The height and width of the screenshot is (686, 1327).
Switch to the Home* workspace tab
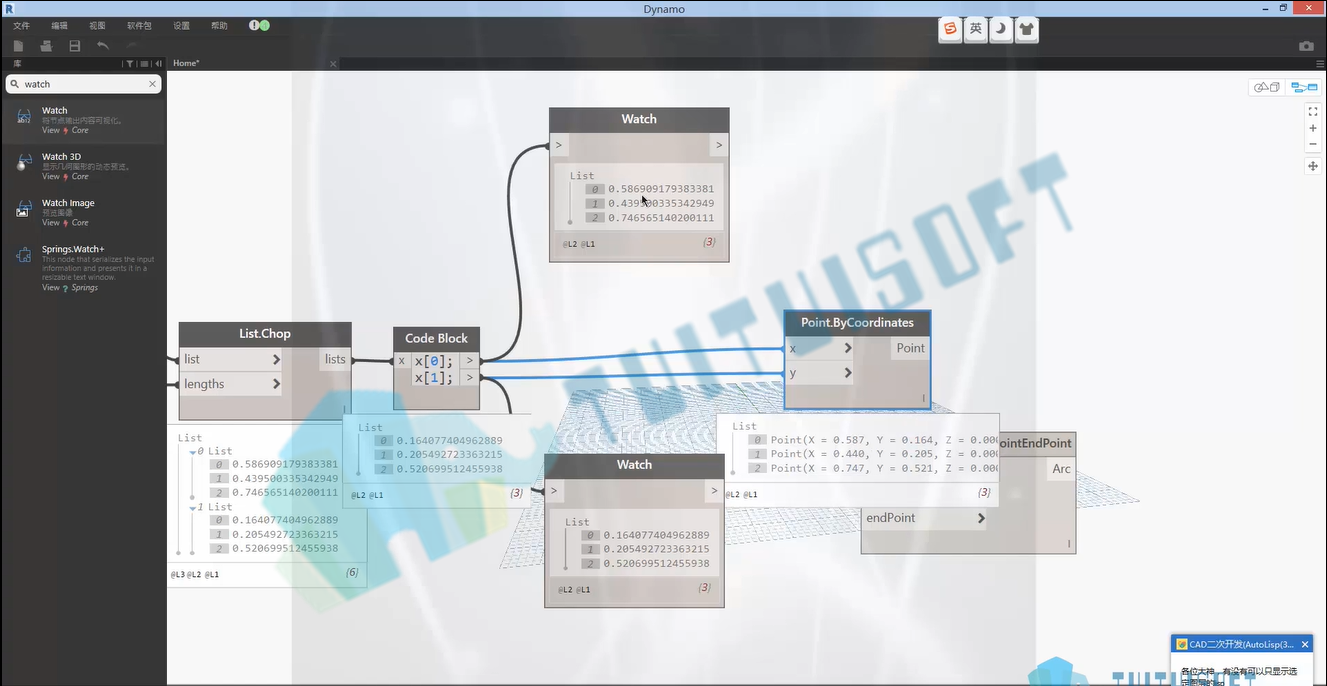click(186, 63)
